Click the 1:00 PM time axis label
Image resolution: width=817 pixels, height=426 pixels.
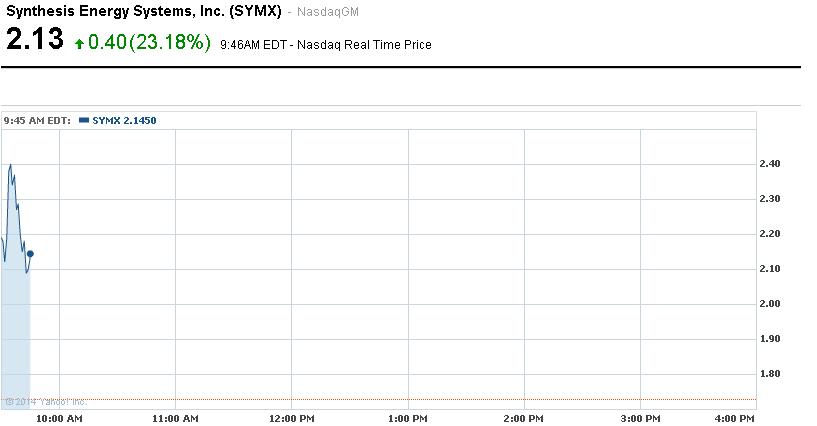tap(408, 417)
